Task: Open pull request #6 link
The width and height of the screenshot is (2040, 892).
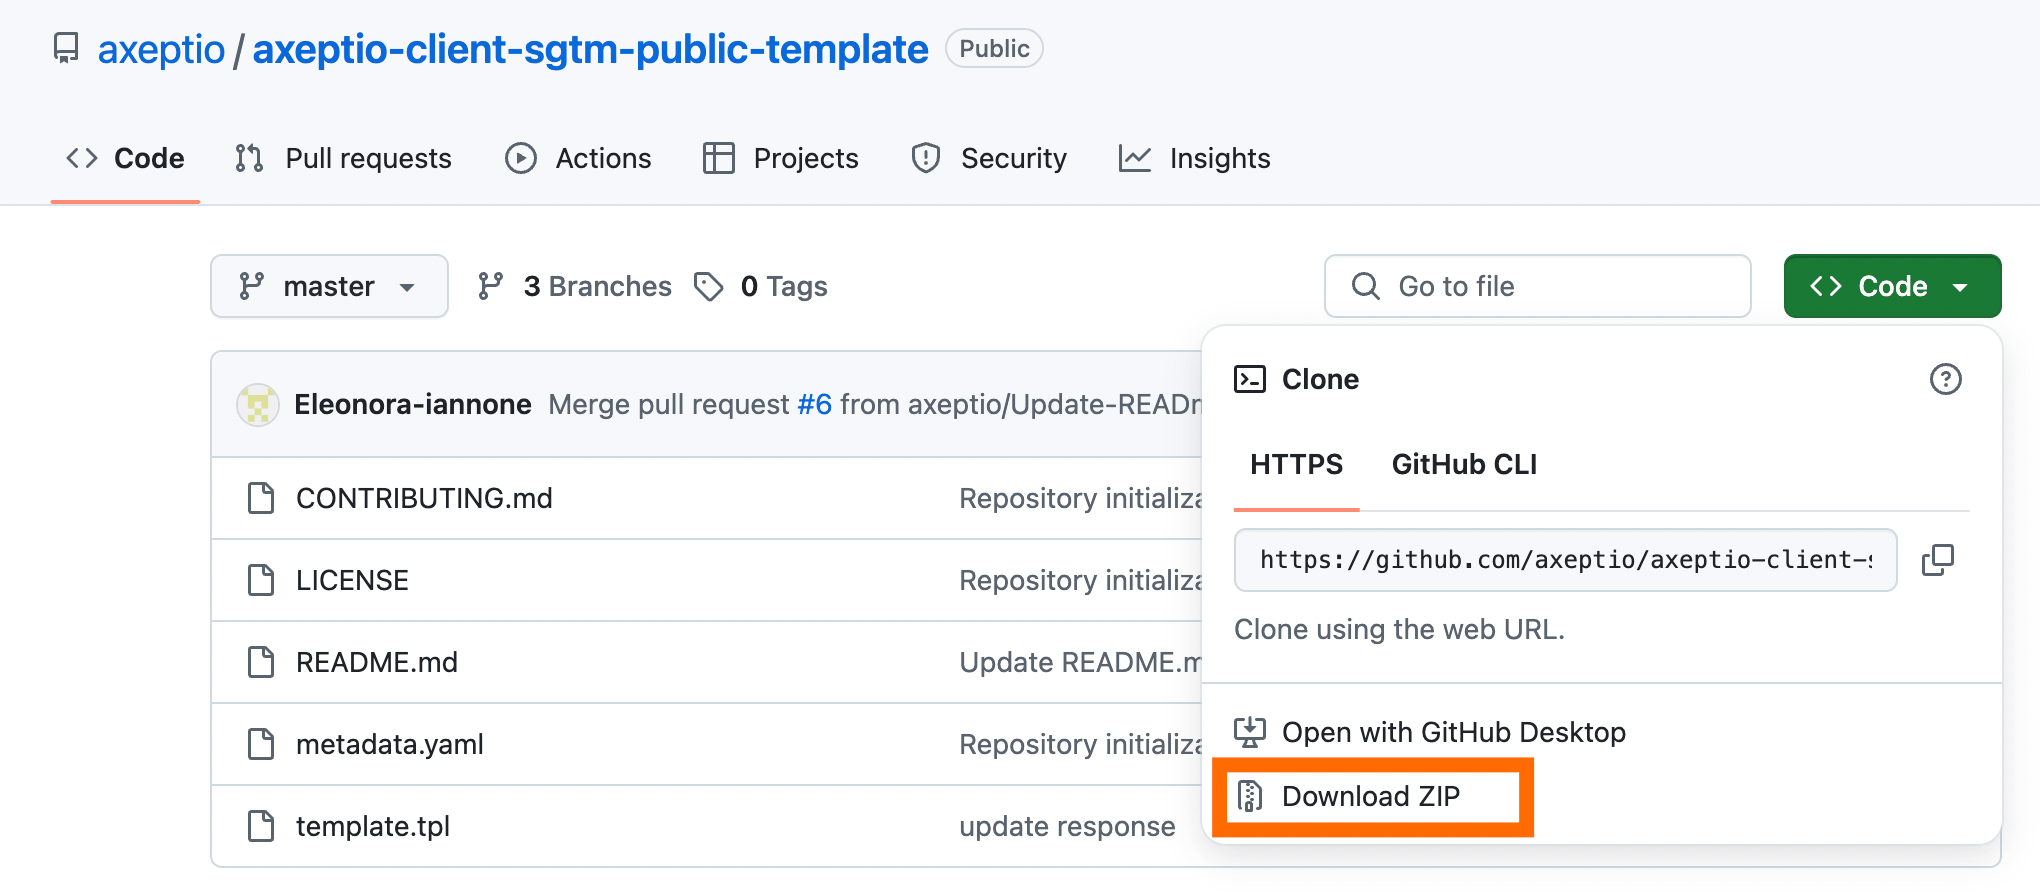Action: 814,404
